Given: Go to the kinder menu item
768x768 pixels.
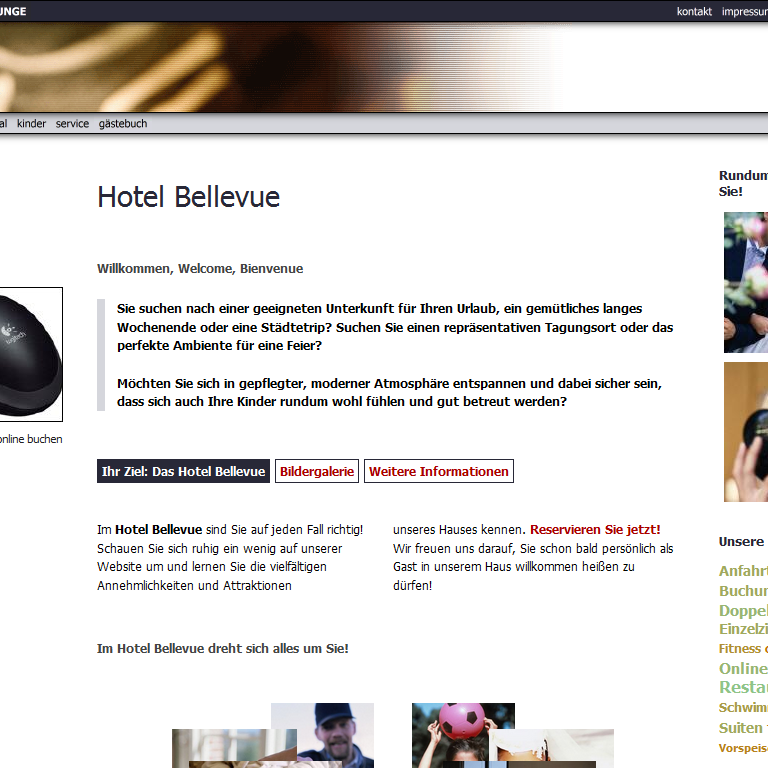Looking at the screenshot, I should coord(31,123).
